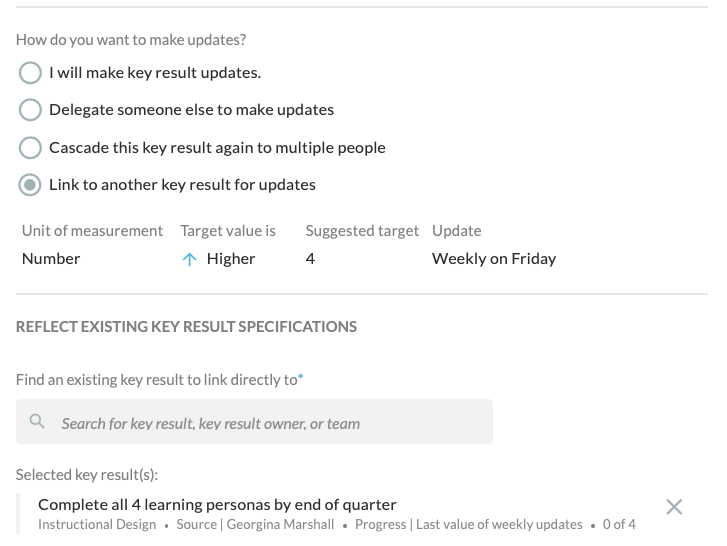Select "I will make key result updates" option

[x=30, y=73]
